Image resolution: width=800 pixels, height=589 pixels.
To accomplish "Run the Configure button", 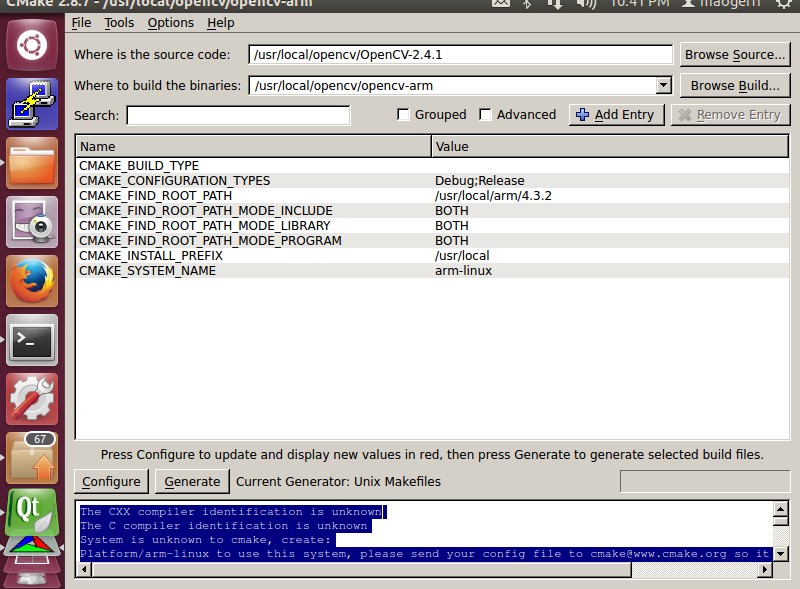I will tap(111, 482).
